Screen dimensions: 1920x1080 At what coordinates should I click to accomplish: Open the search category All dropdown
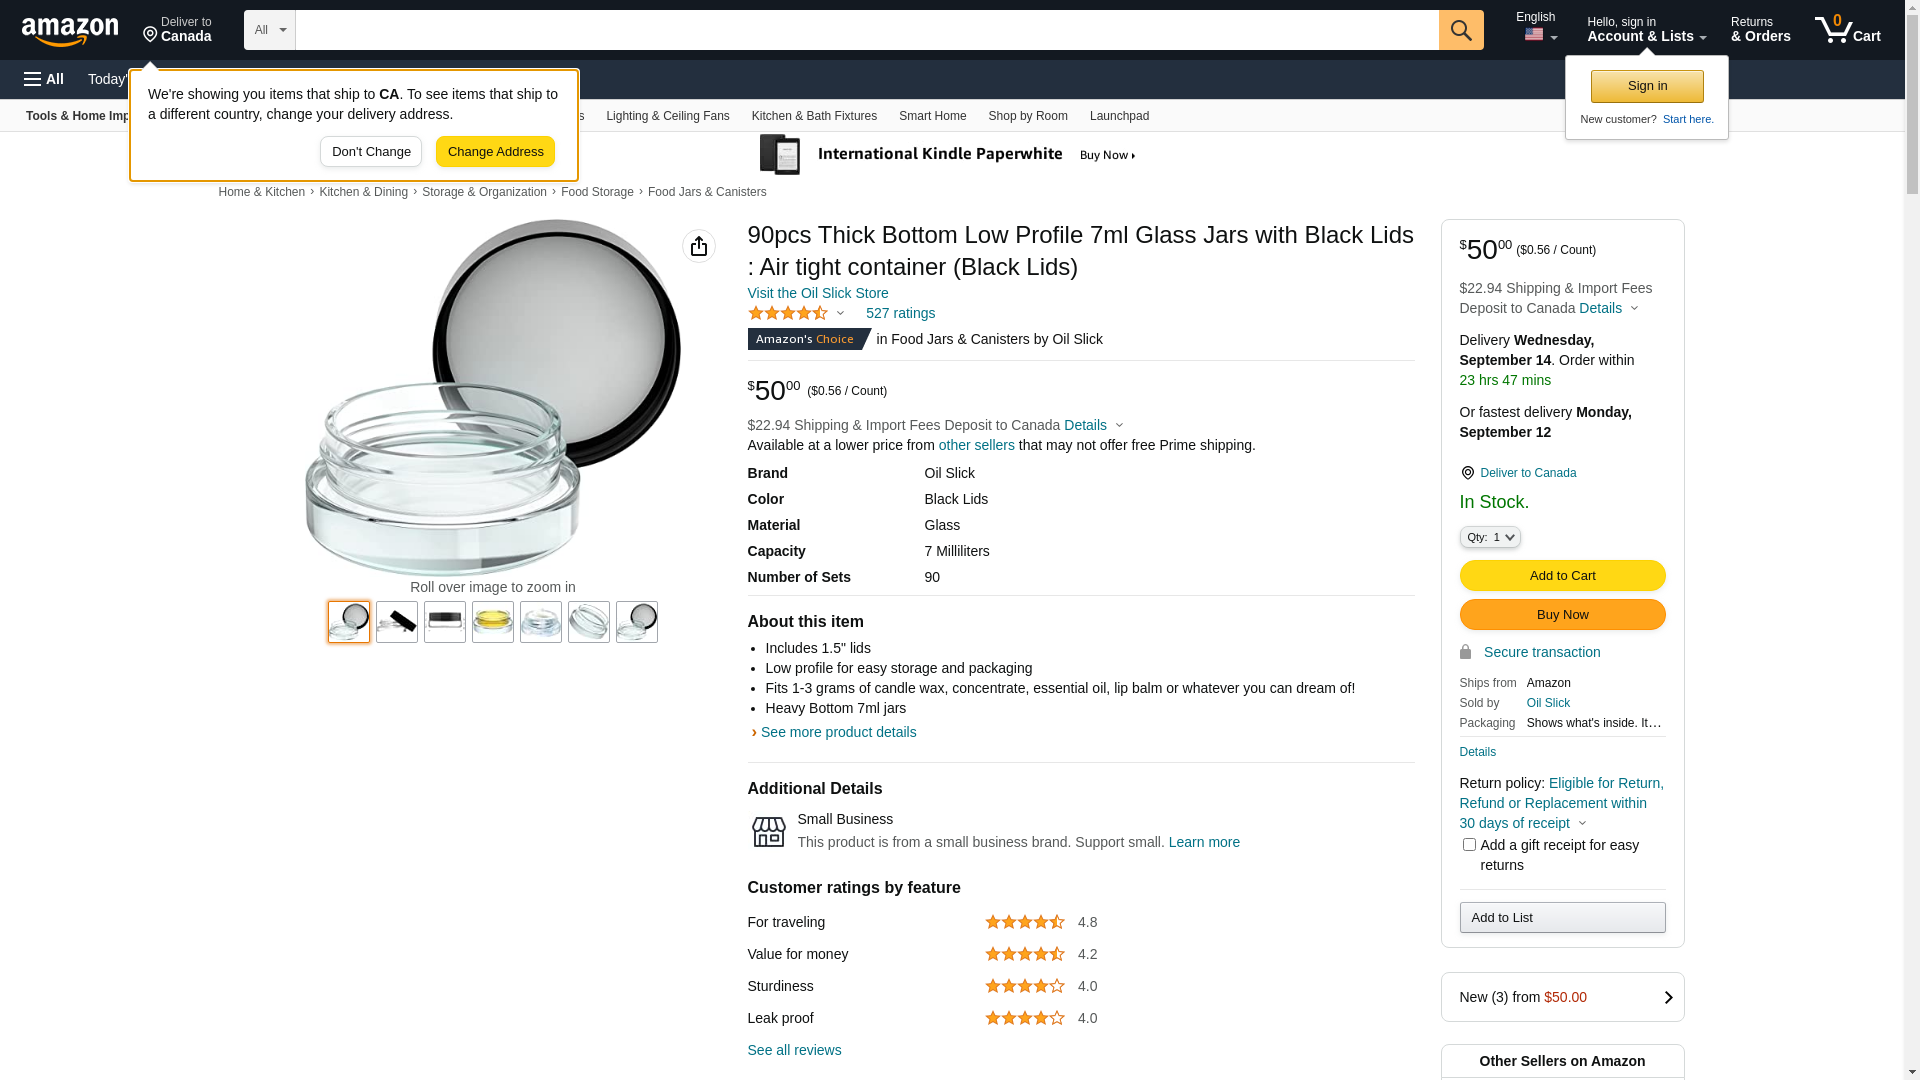click(x=270, y=30)
